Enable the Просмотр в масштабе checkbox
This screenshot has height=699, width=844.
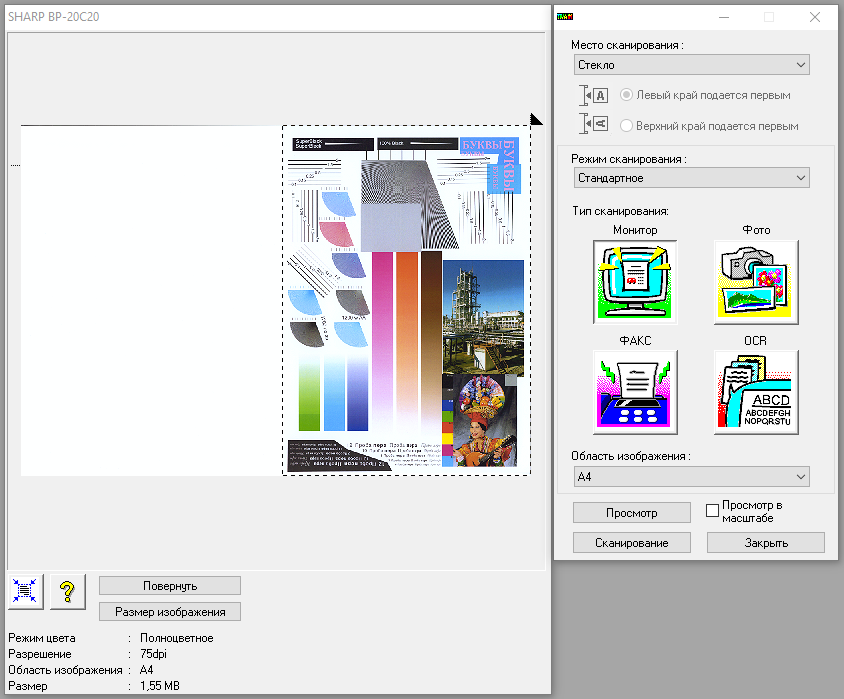(712, 511)
